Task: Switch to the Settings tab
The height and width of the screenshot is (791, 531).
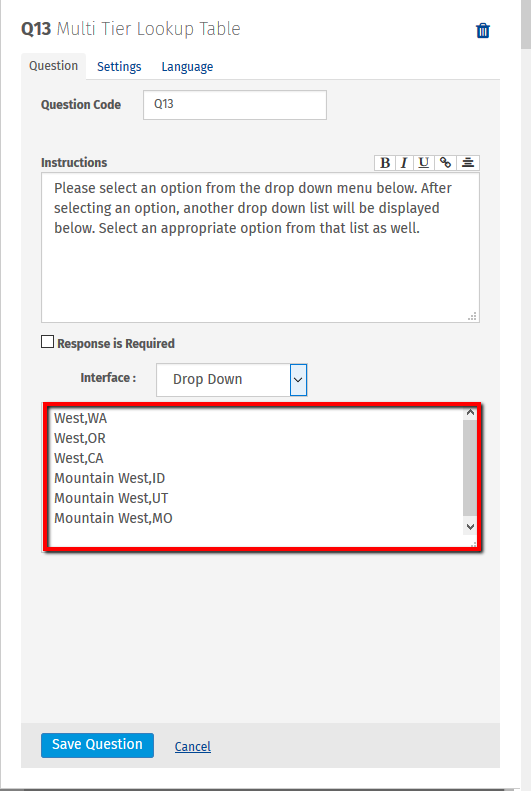Action: point(119,67)
